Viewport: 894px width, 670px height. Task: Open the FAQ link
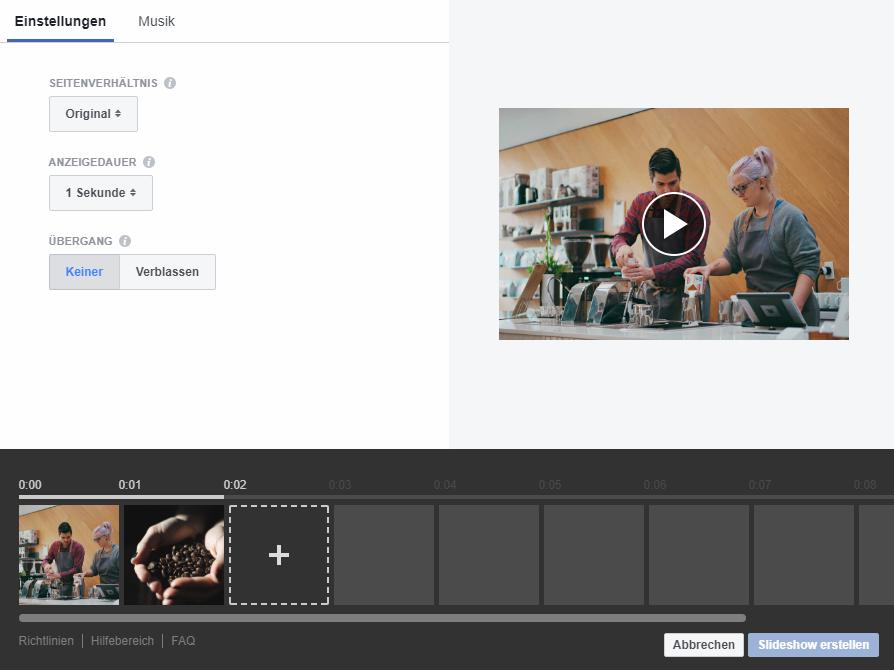tap(183, 641)
